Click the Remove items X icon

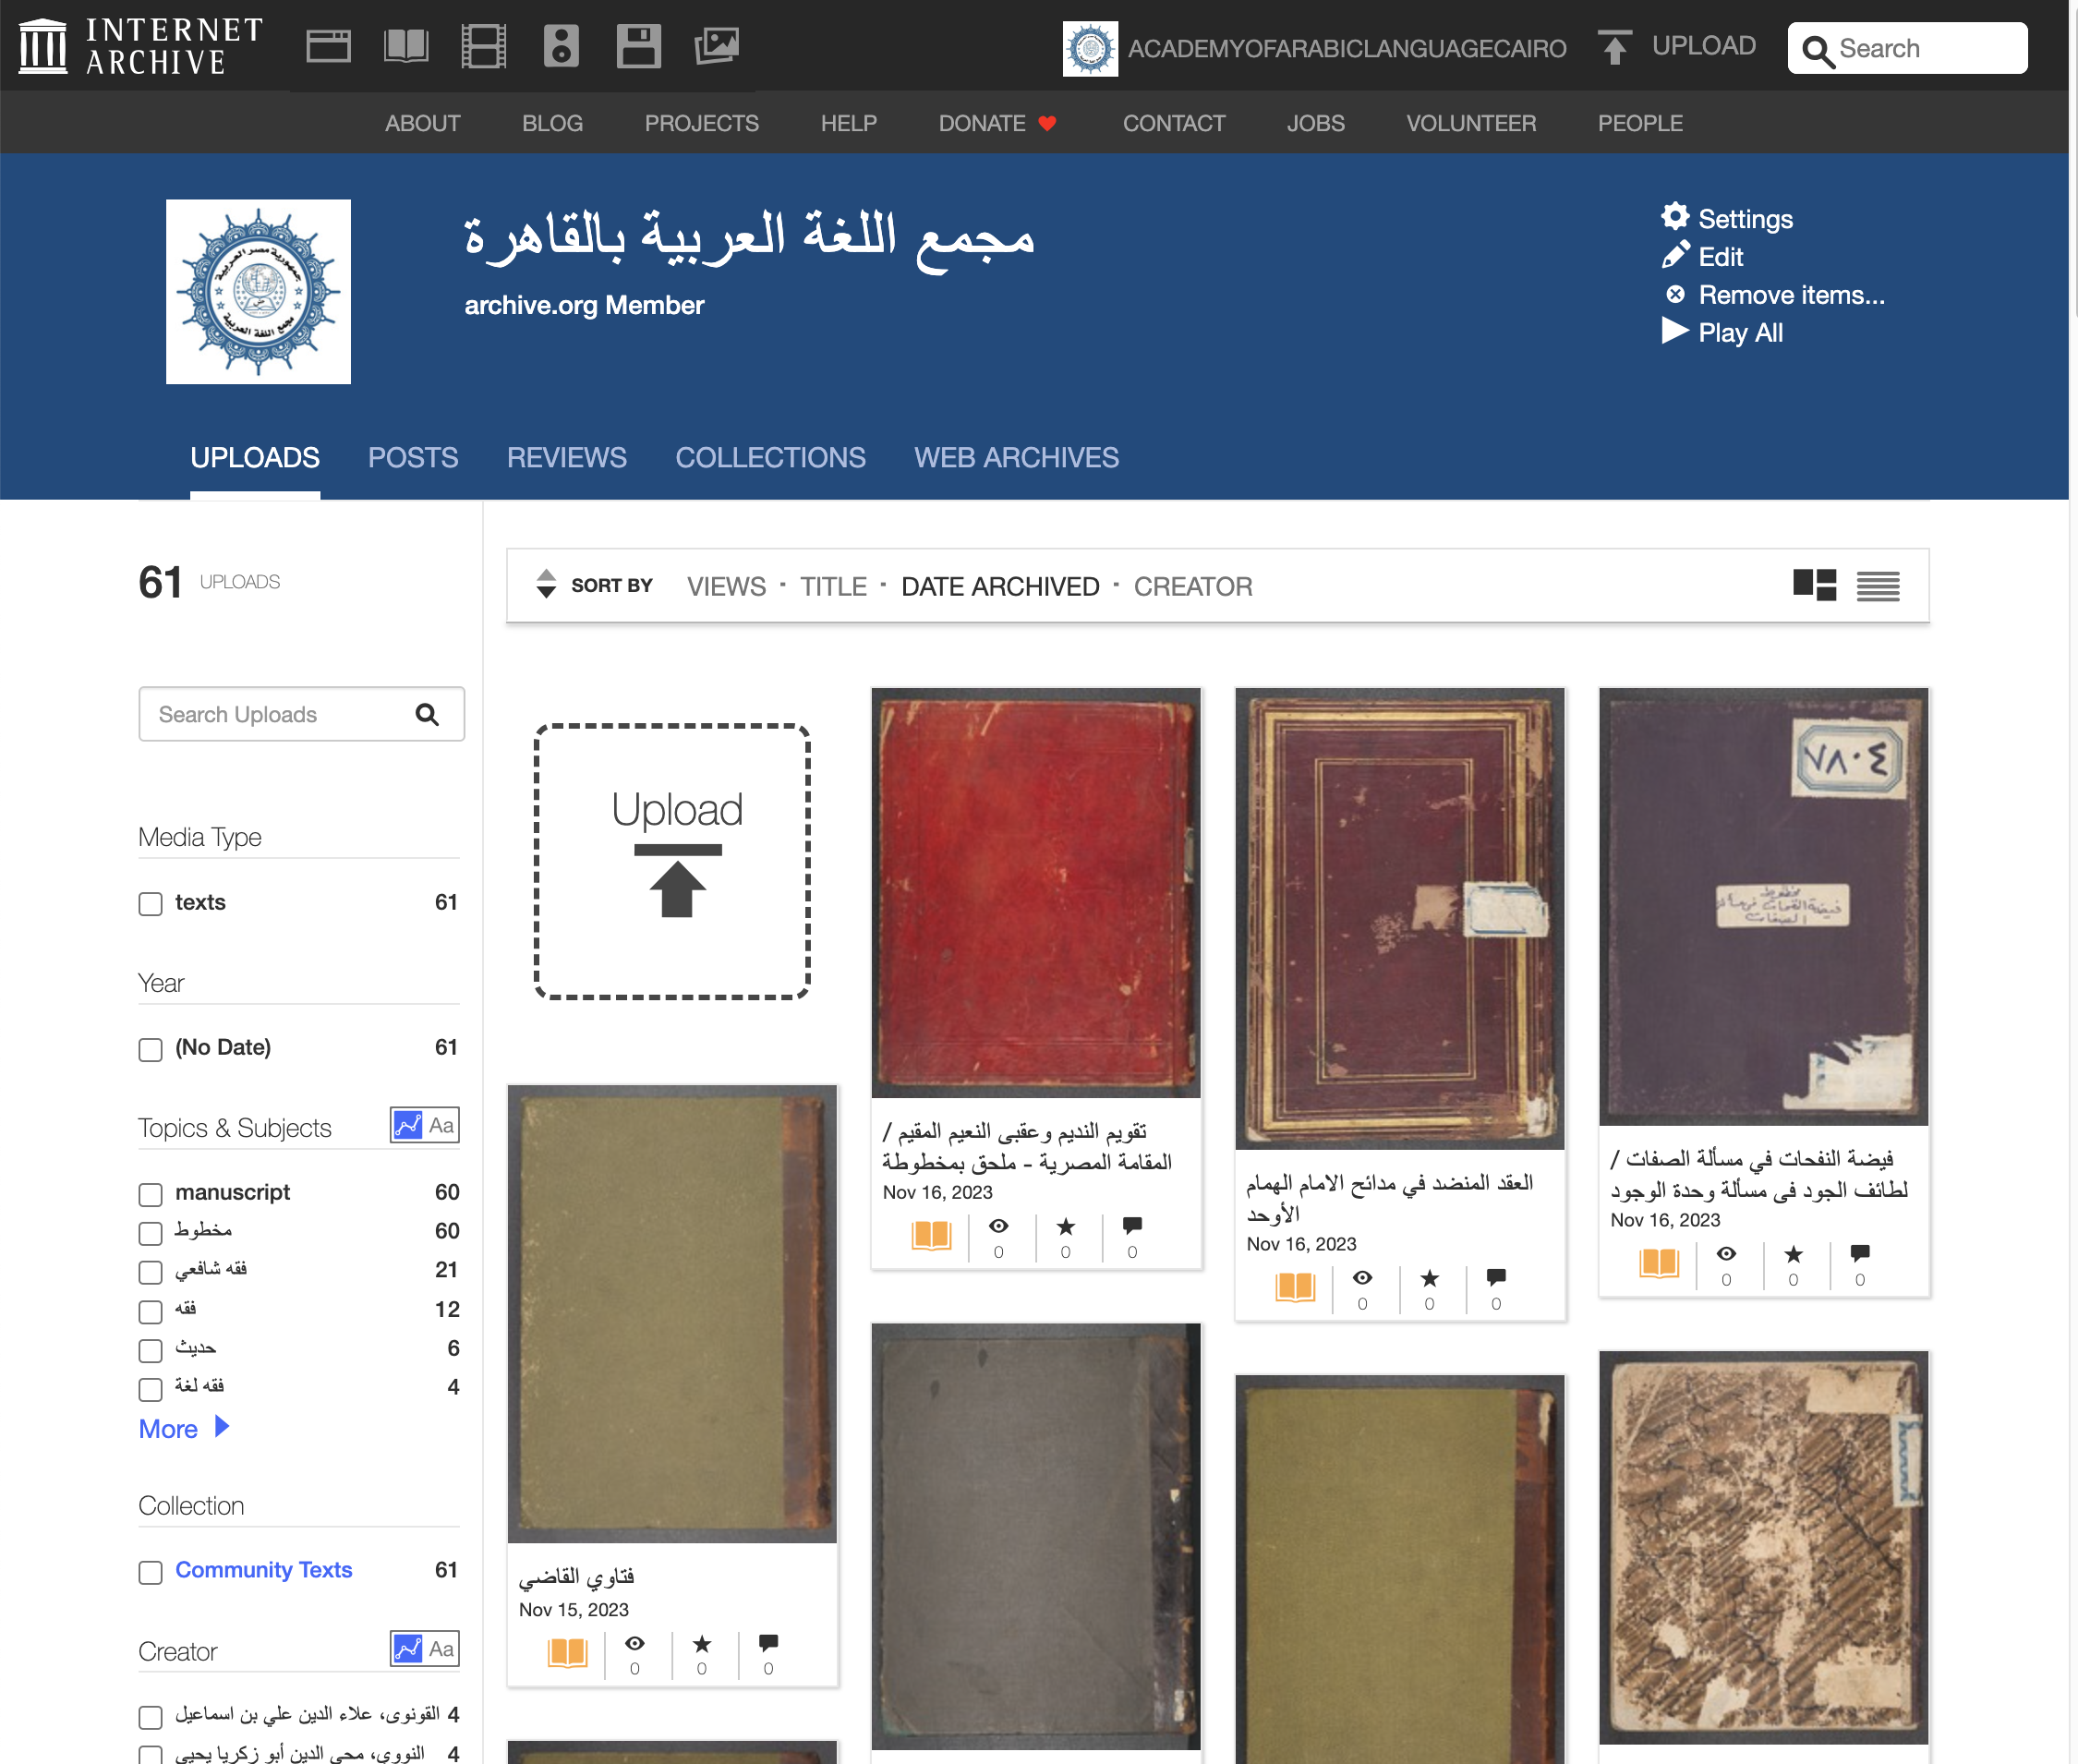pos(1675,294)
